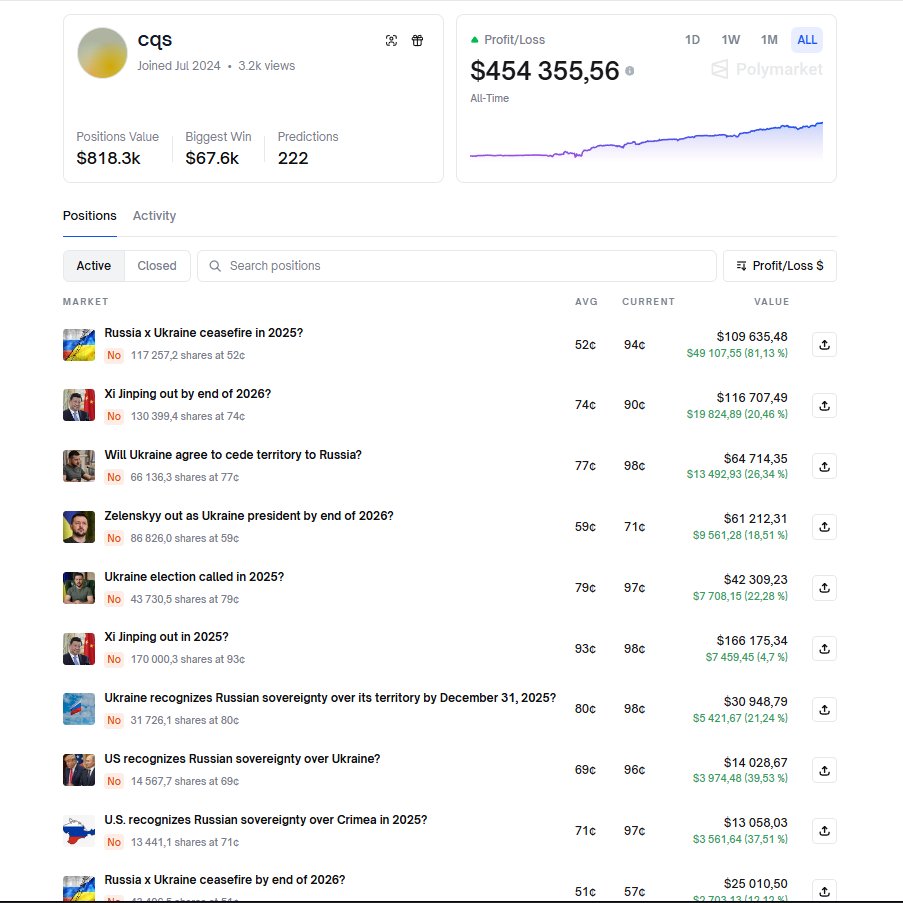
Task: Click the Ukraine election called 2025 market thumbnail
Action: click(78, 588)
